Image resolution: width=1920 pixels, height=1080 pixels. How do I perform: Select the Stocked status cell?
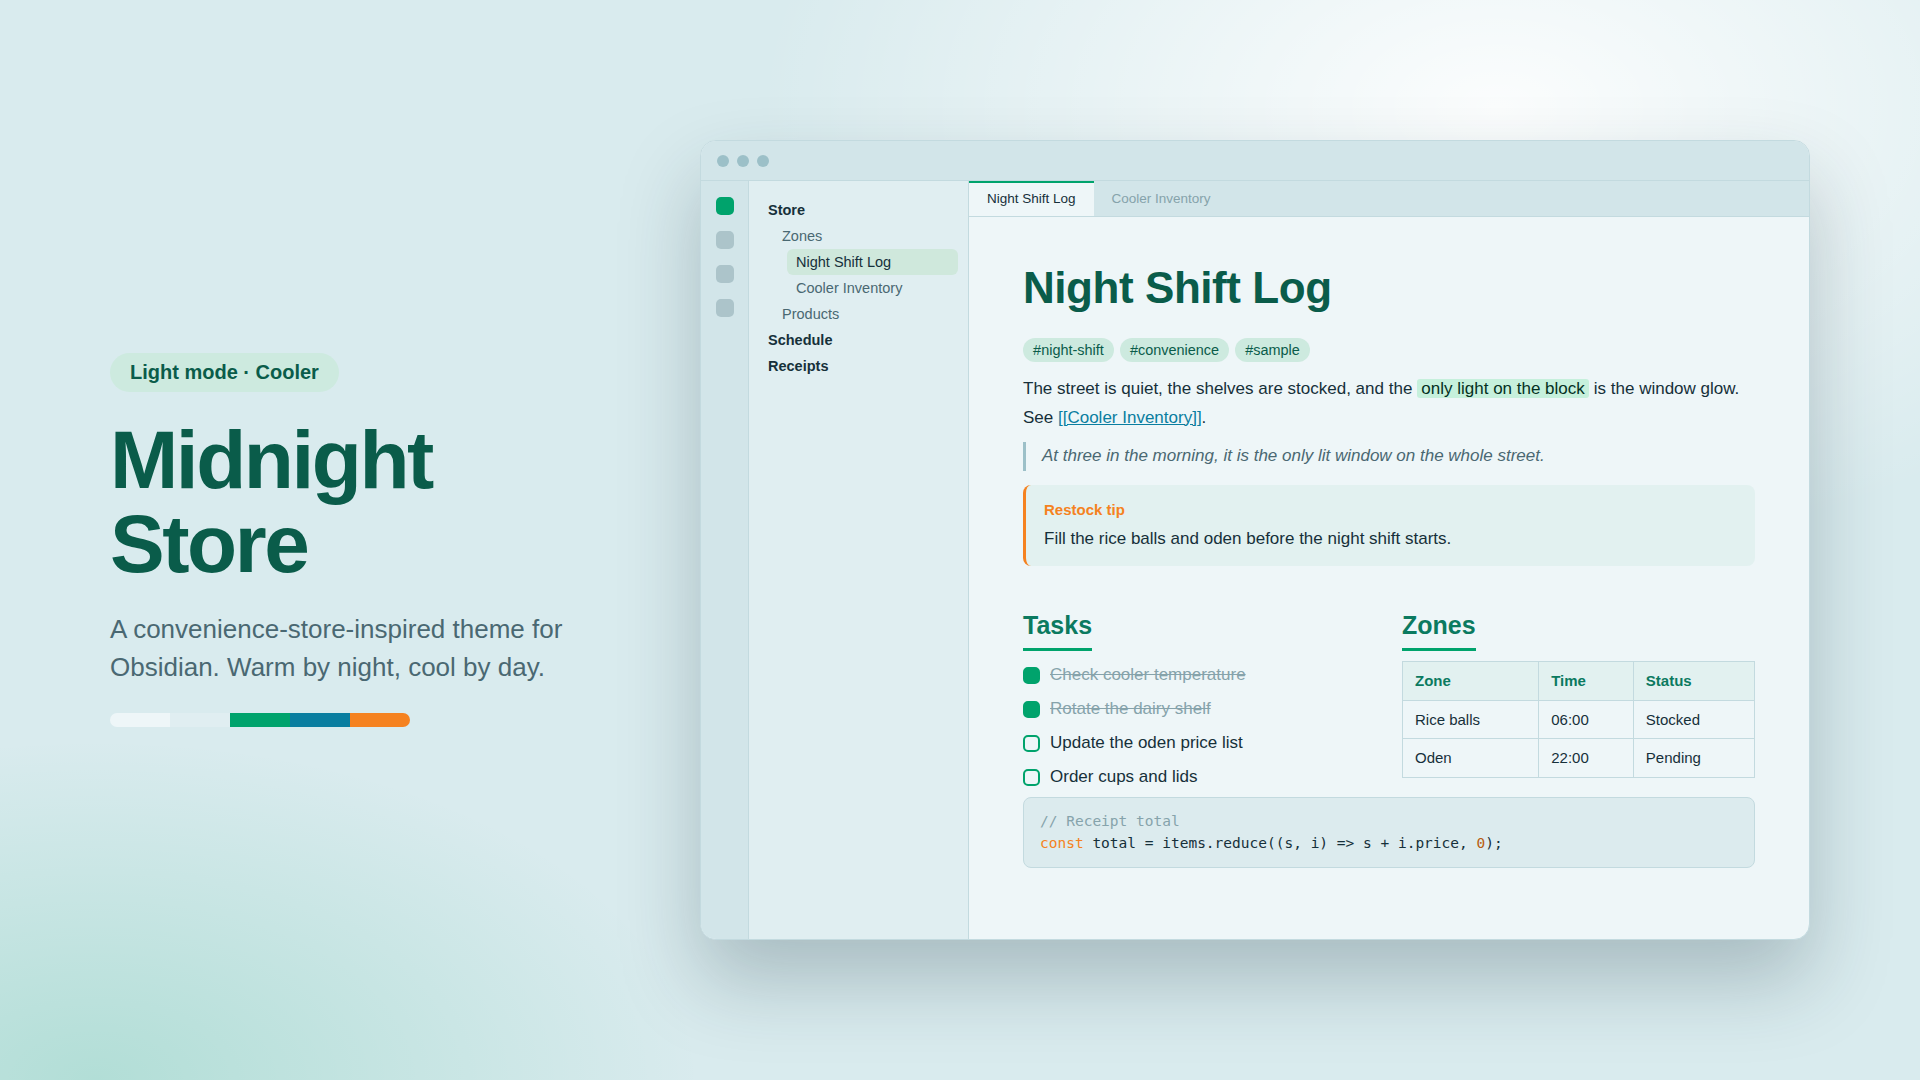[x=1694, y=720]
